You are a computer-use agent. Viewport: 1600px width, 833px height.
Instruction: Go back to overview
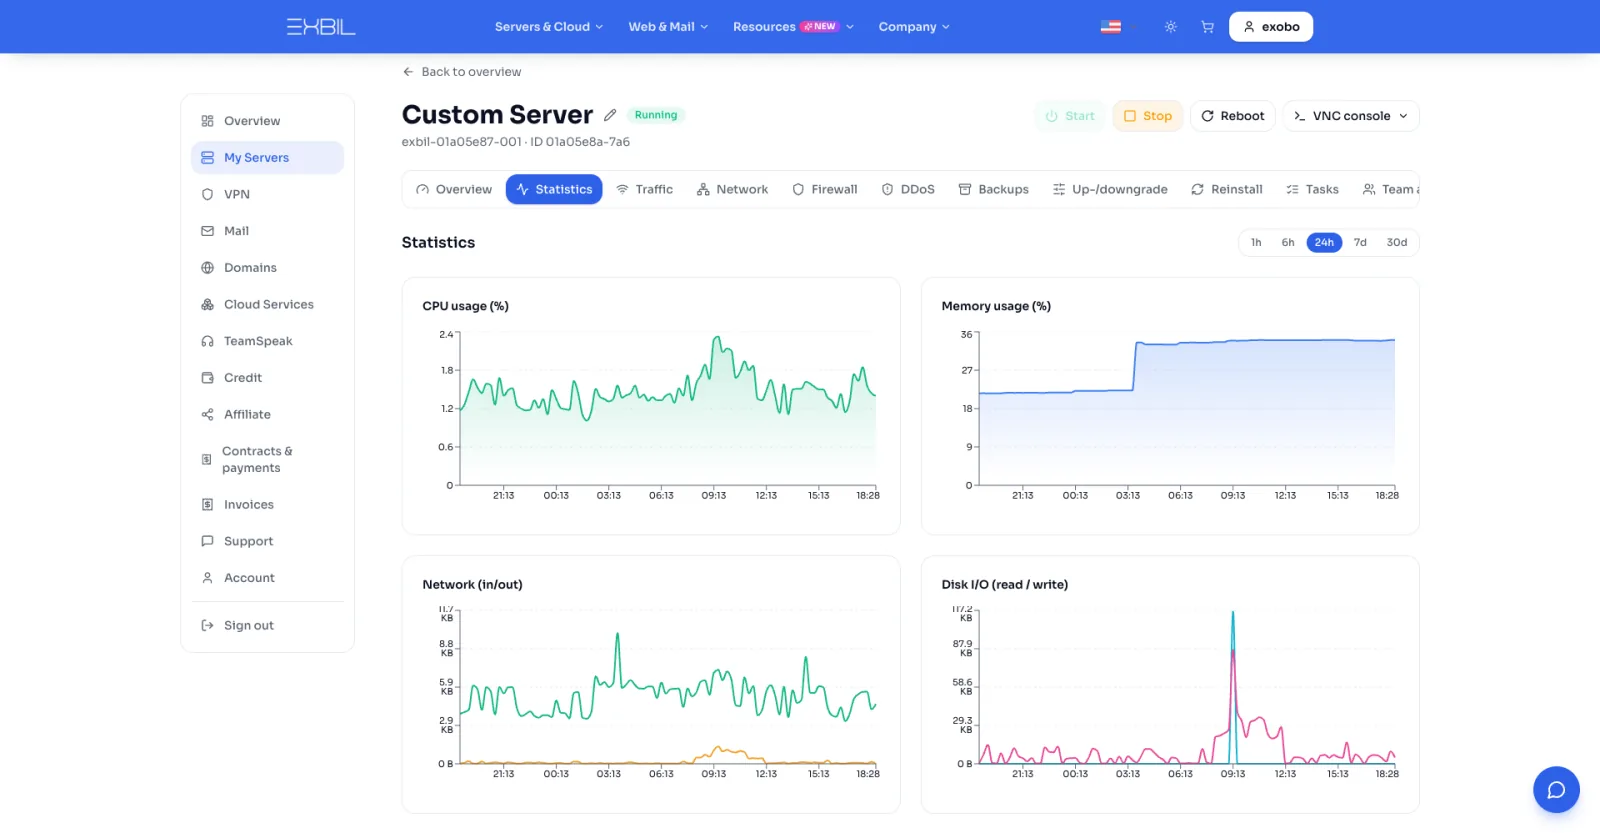point(462,72)
